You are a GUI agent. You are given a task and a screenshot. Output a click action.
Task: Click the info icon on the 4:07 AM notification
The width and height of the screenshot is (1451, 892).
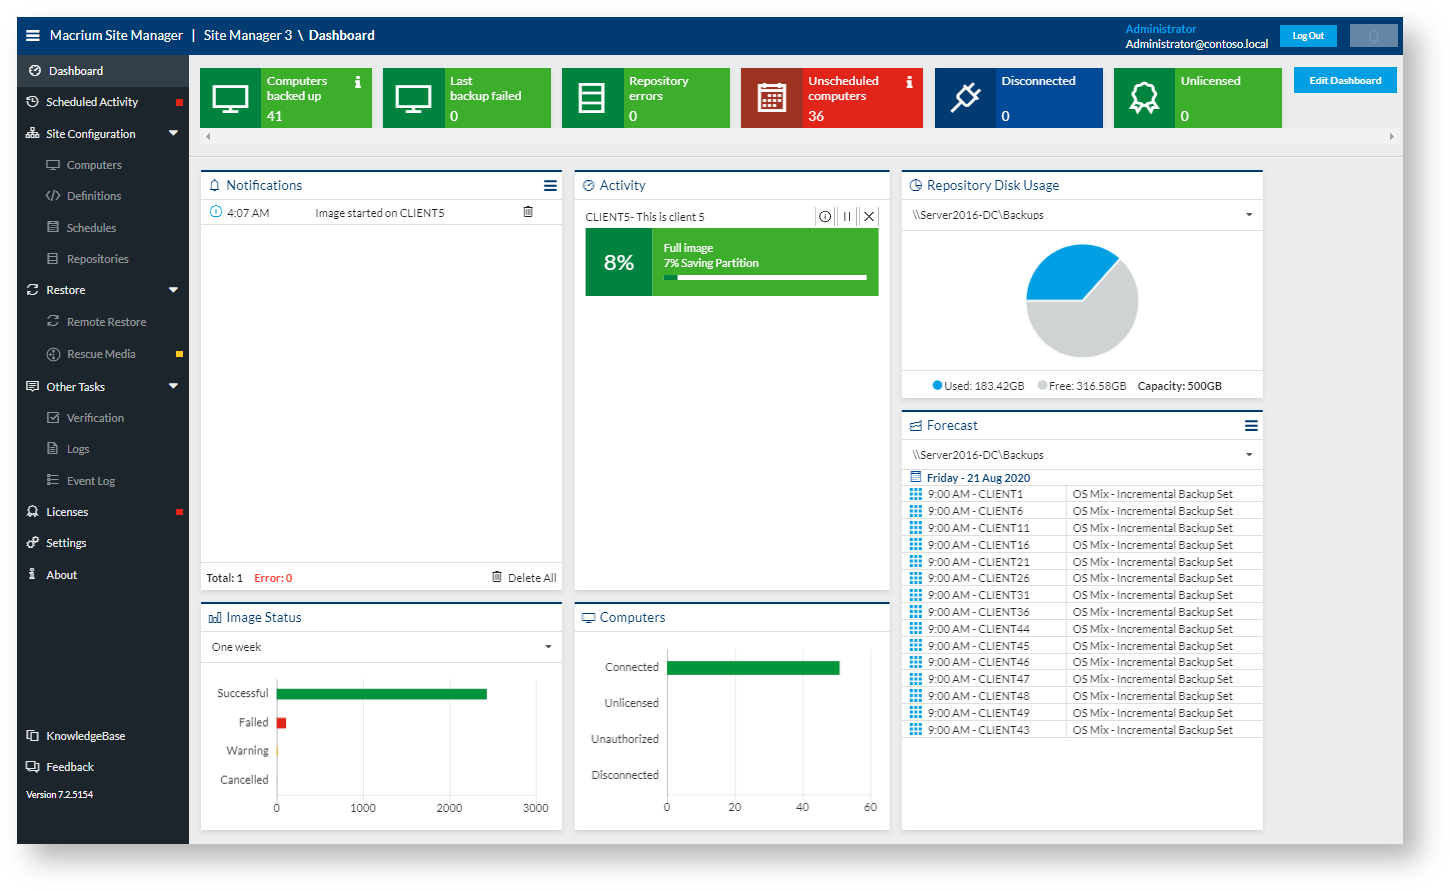pyautogui.click(x=216, y=212)
